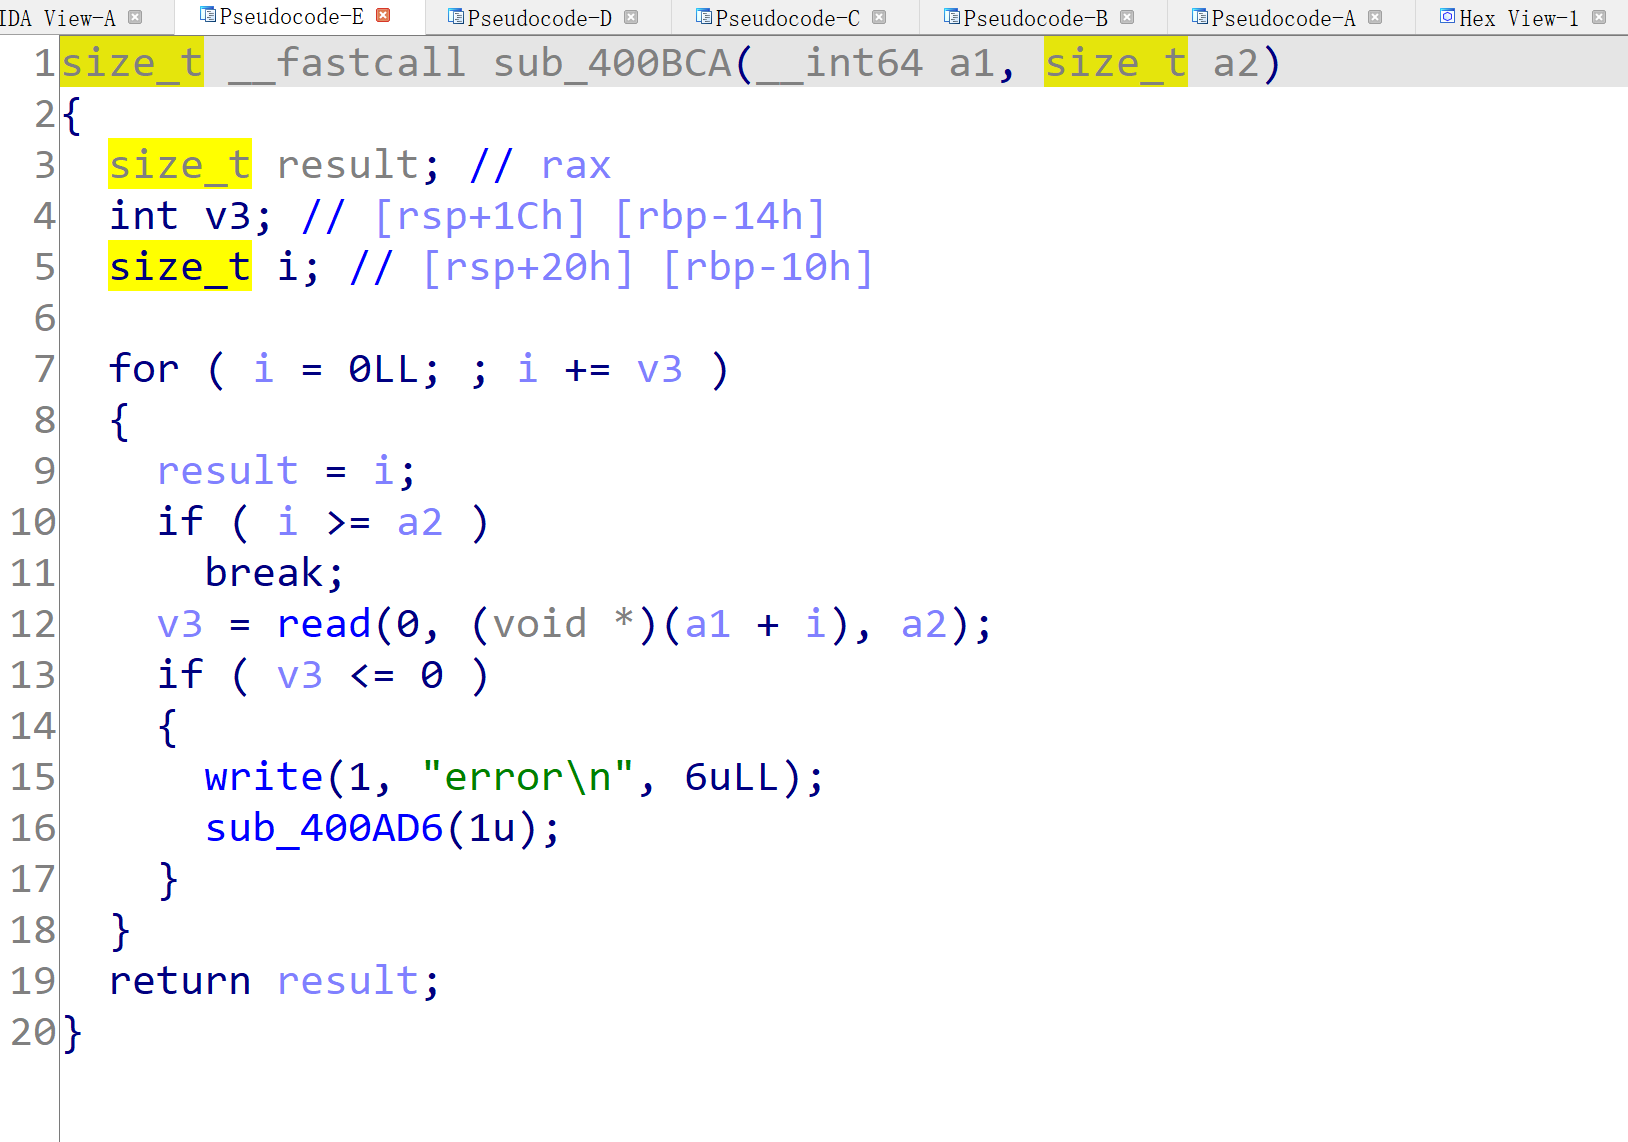The width and height of the screenshot is (1628, 1142).
Task: Click variable v3 in the int declaration
Action: pyautogui.click(x=228, y=215)
